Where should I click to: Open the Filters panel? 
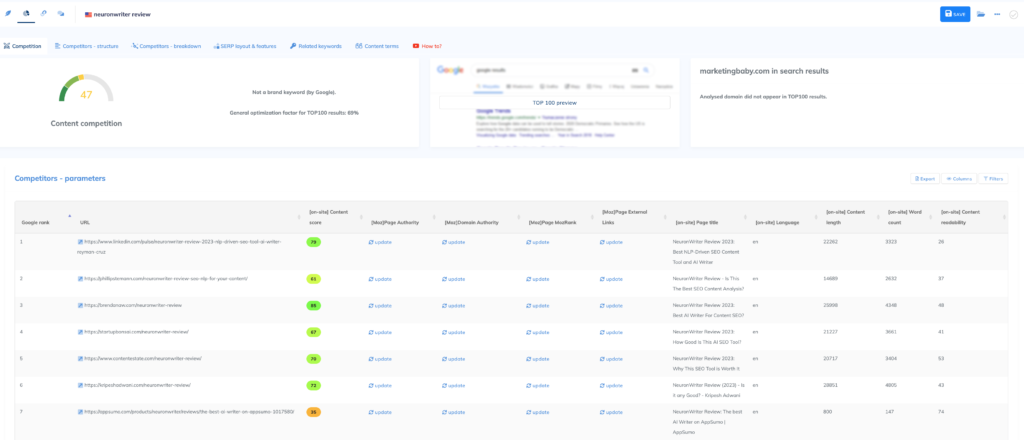click(993, 178)
